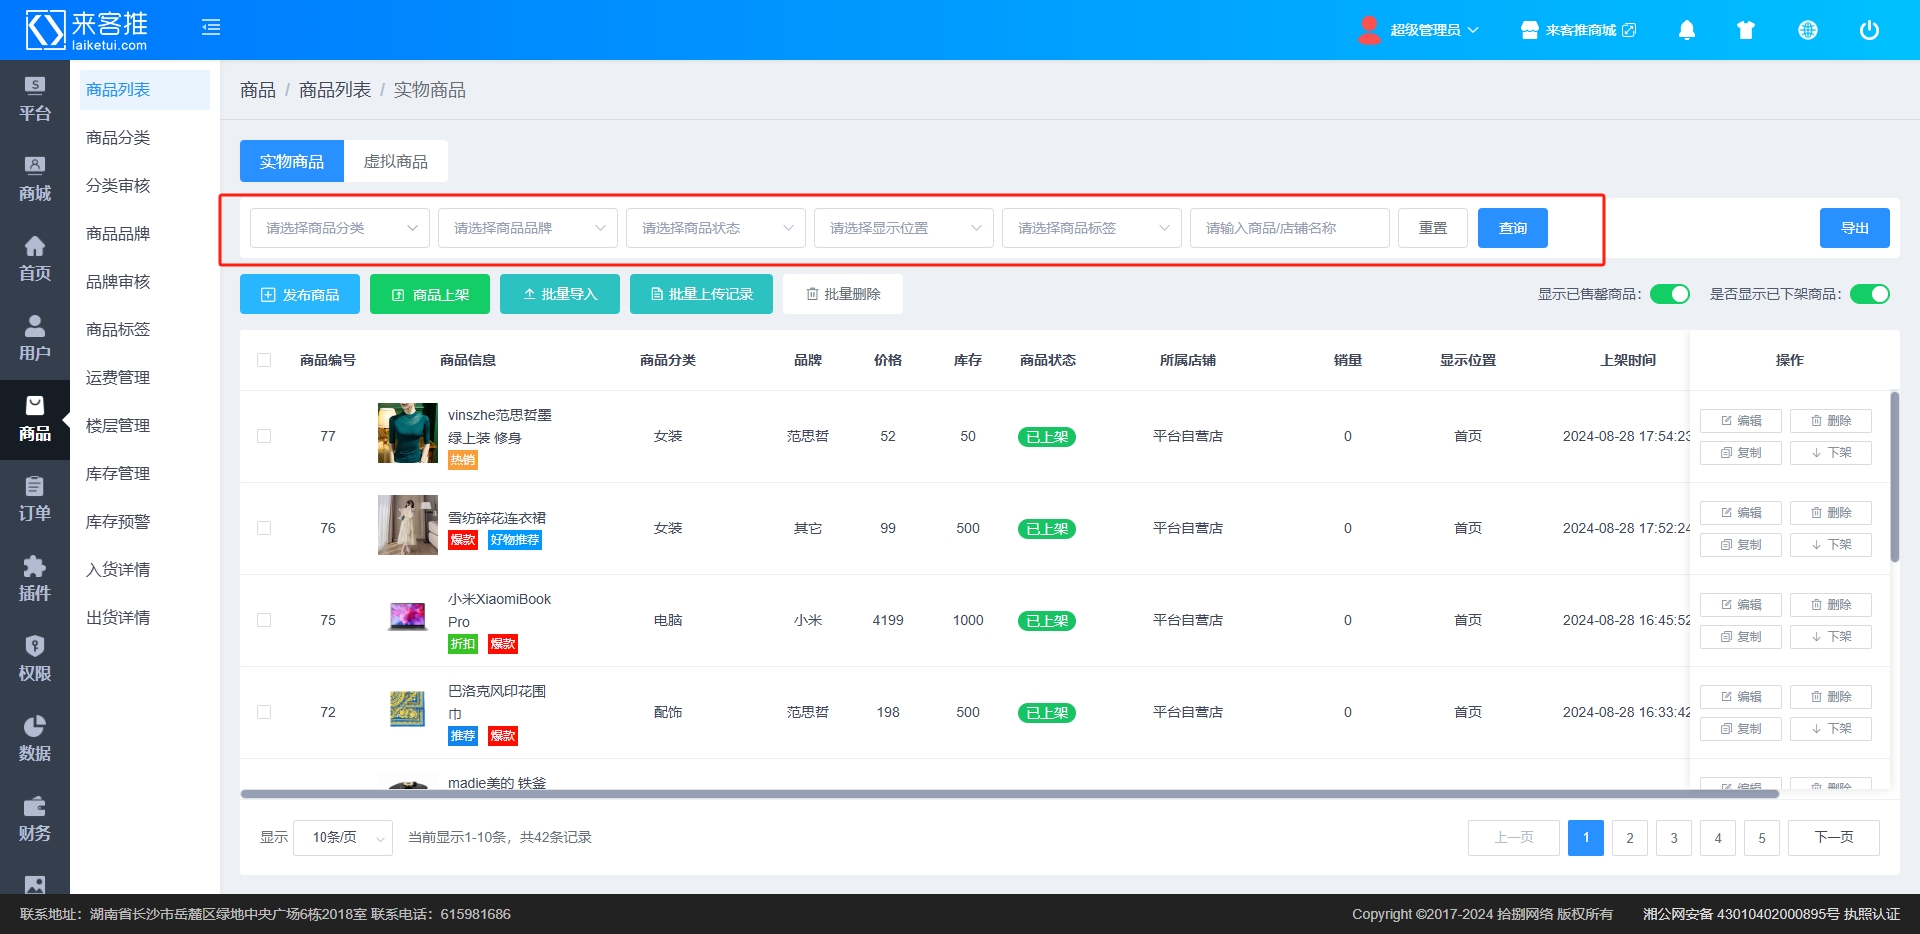This screenshot has height=934, width=1920.
Task: Open the 订单 section in left sidebar
Action: click(35, 500)
